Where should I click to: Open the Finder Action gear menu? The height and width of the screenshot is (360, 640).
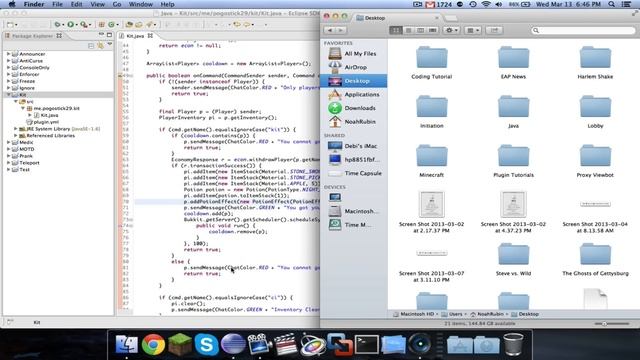451,30
